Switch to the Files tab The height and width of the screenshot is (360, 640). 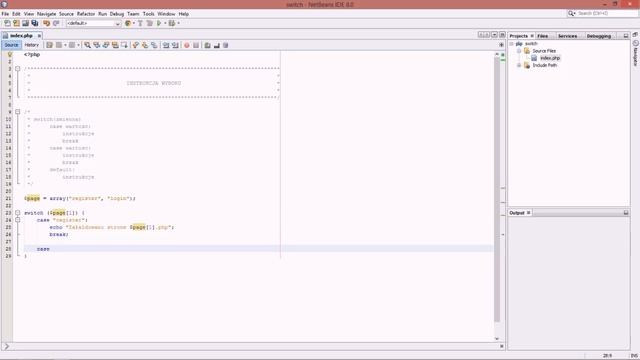(543, 36)
